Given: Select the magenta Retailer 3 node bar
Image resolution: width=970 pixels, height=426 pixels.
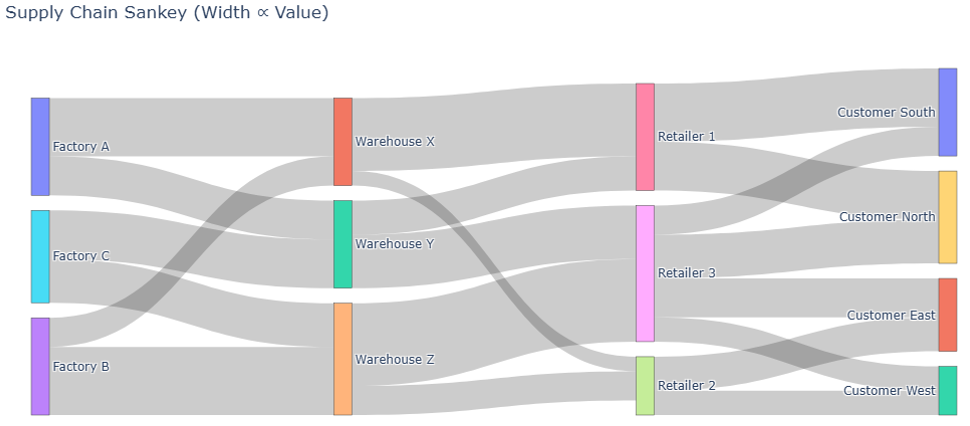Looking at the screenshot, I should pos(645,273).
